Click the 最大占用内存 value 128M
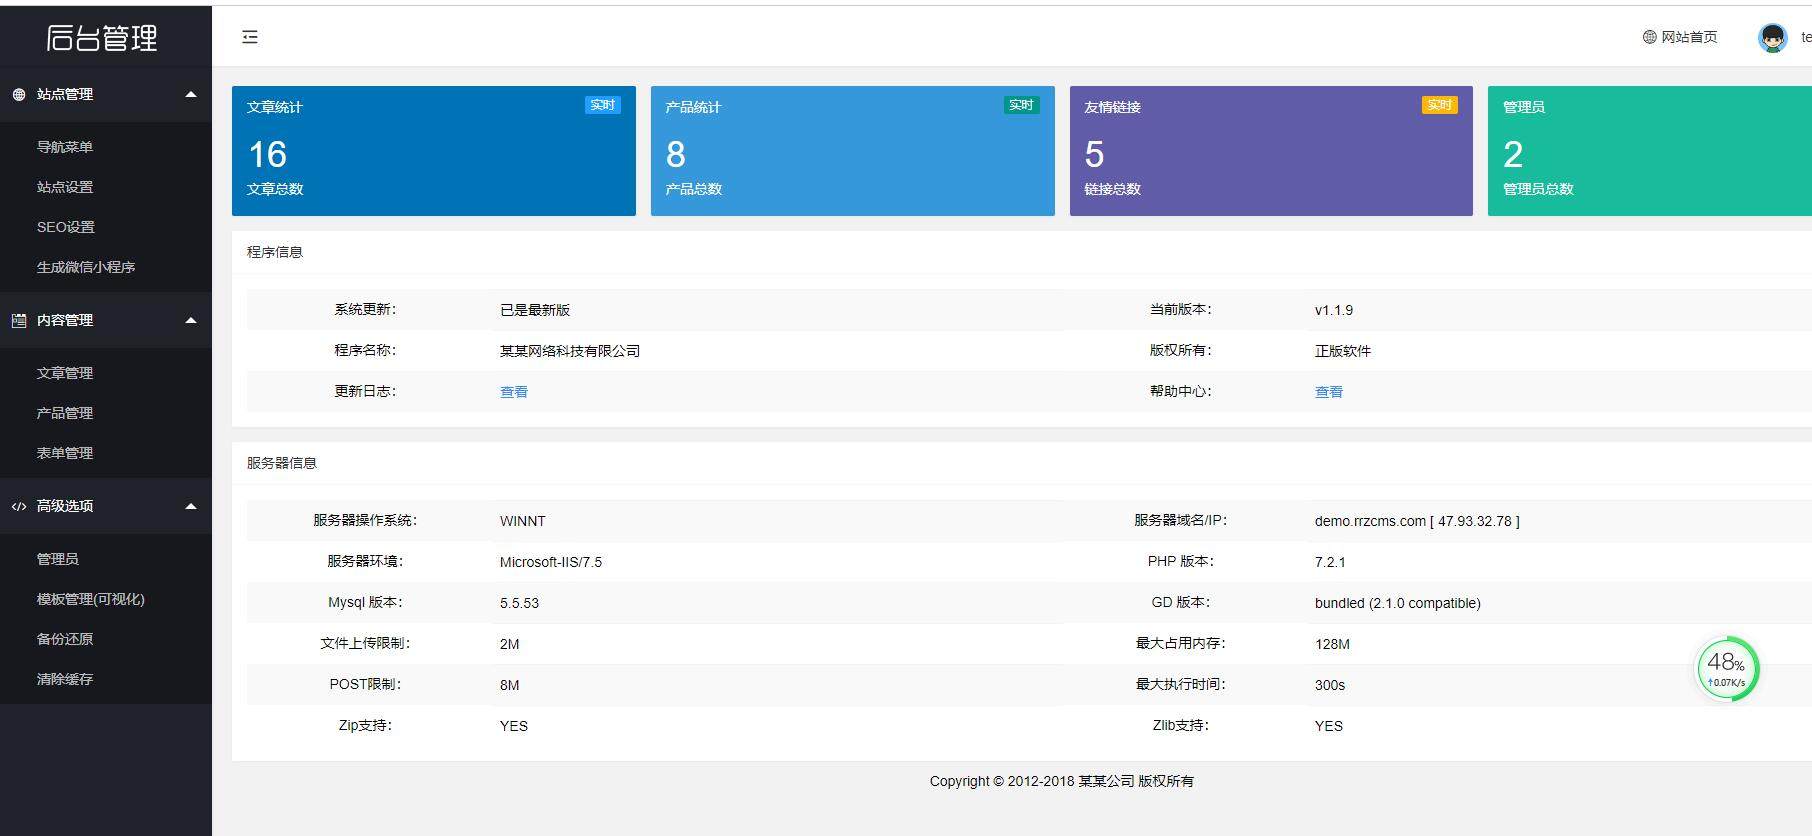 1332,644
